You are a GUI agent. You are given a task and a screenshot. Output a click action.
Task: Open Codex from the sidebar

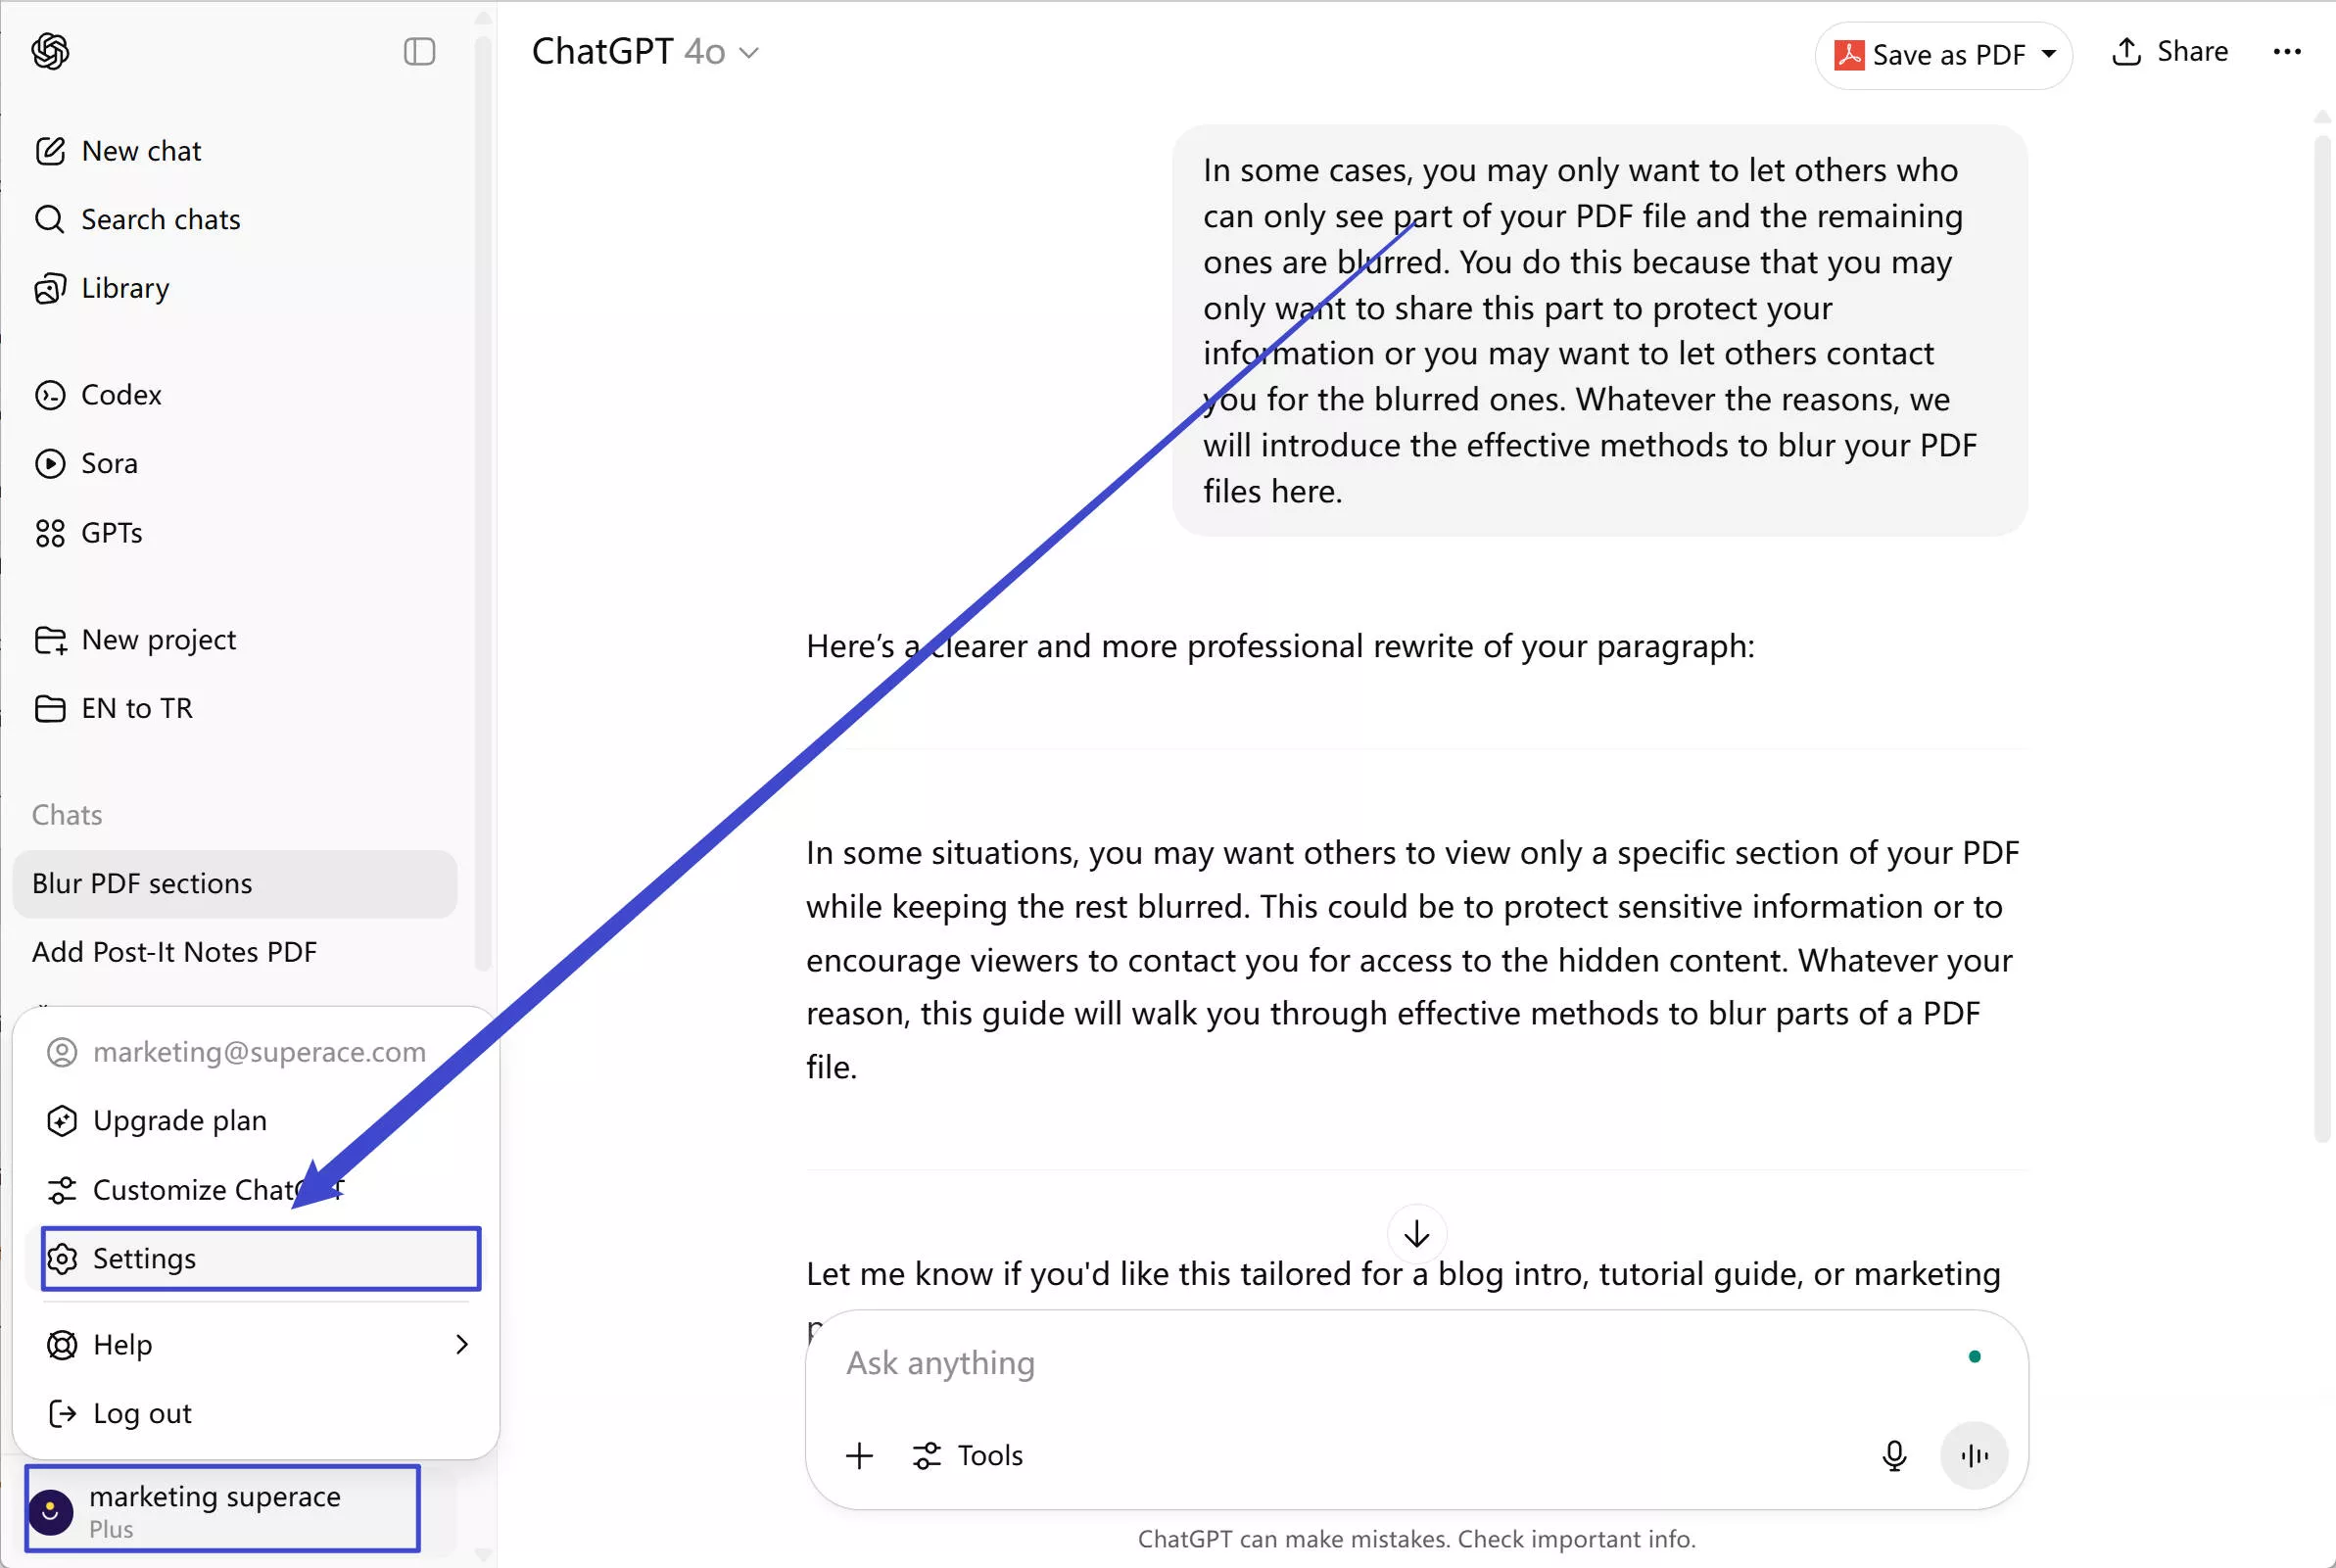click(120, 394)
